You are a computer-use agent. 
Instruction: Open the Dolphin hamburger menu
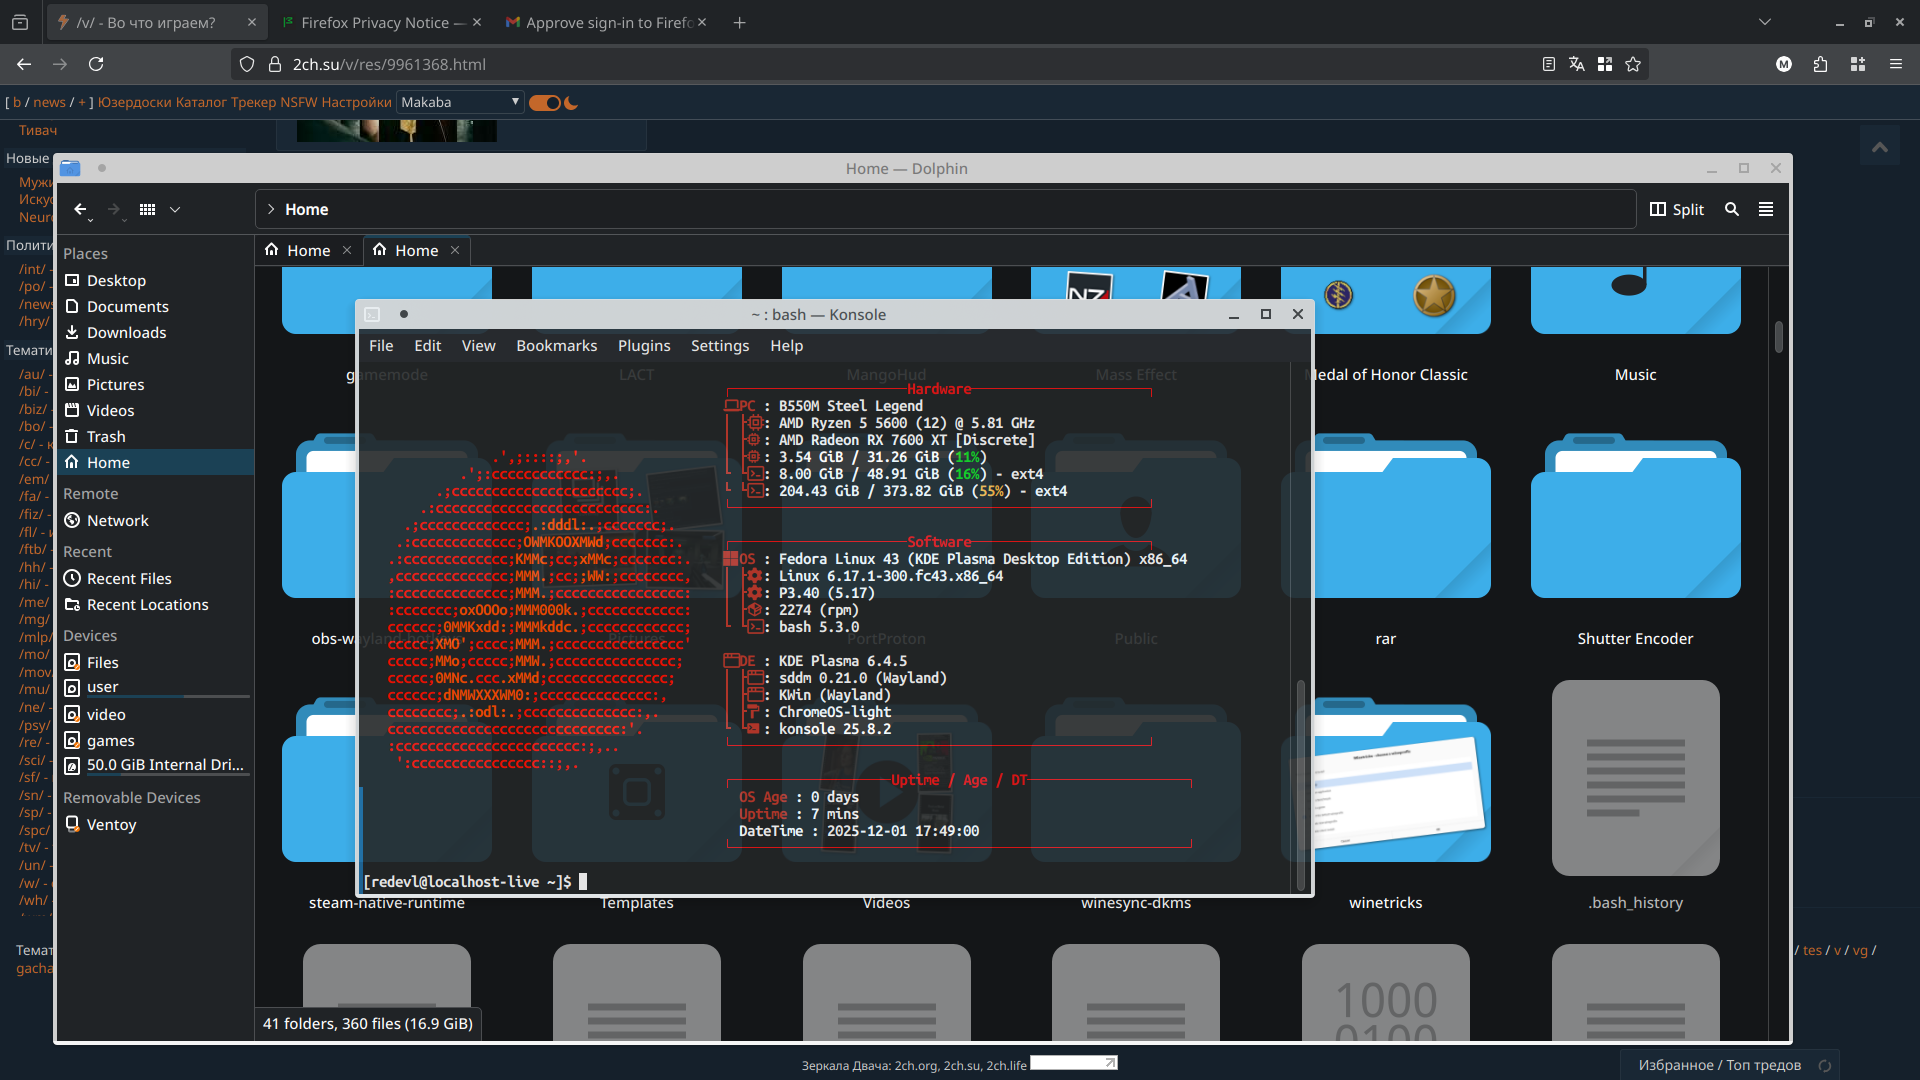tap(1766, 209)
